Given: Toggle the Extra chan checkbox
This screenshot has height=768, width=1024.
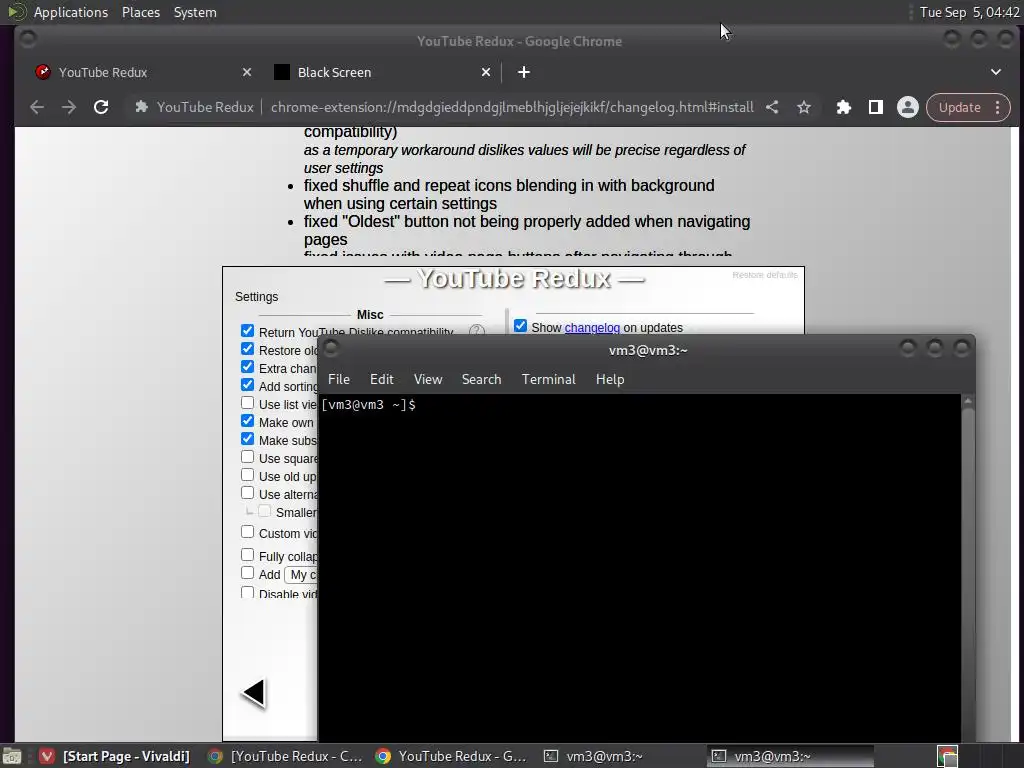Looking at the screenshot, I should pyautogui.click(x=247, y=367).
